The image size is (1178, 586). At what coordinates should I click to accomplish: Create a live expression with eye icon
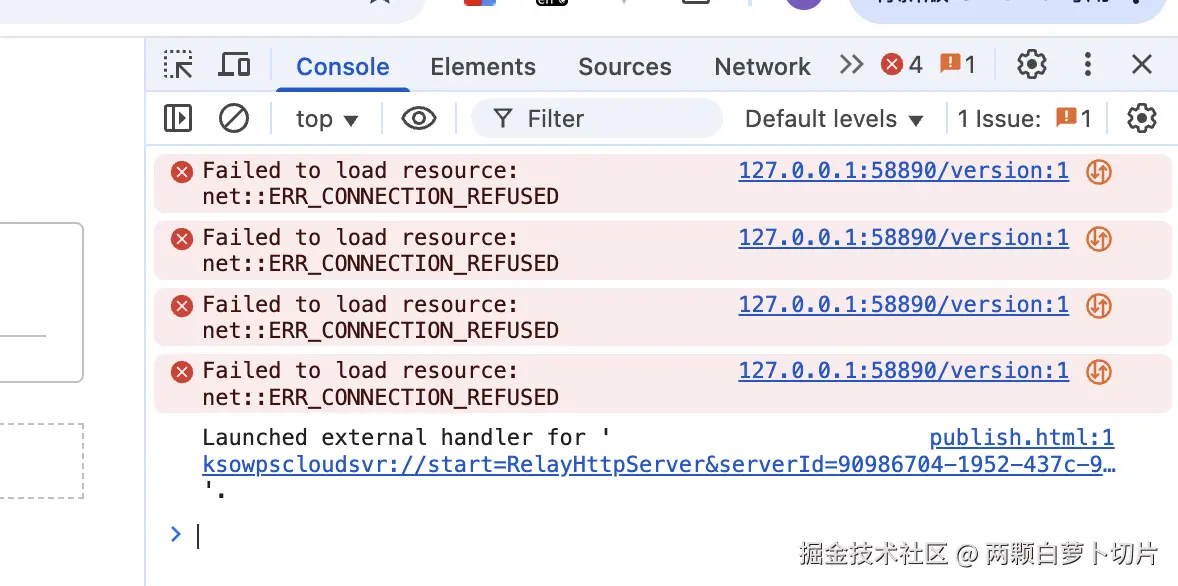(x=419, y=119)
